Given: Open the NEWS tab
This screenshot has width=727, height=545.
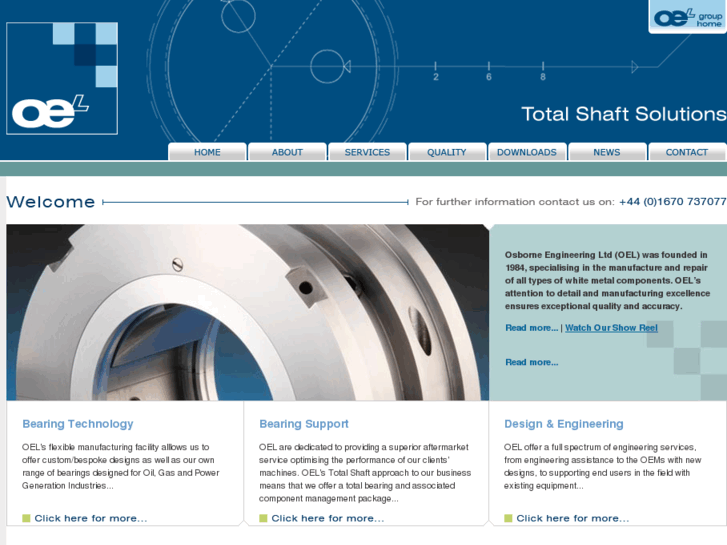Looking at the screenshot, I should [x=607, y=152].
